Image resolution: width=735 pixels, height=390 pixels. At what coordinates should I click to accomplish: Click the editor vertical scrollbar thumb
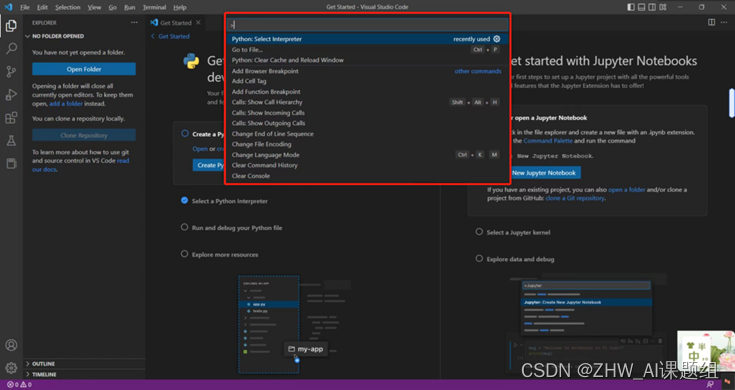click(x=731, y=103)
